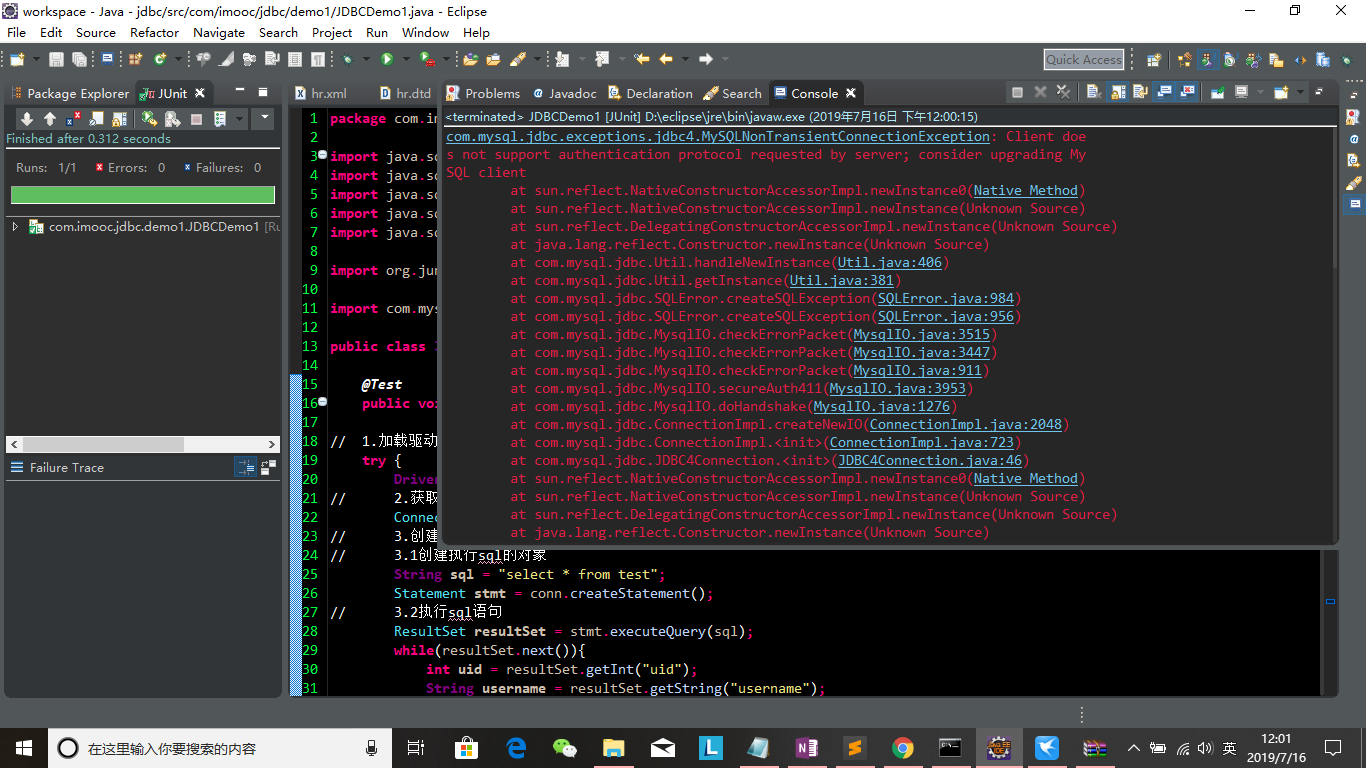1366x768 pixels.
Task: Toggle show console on standard error change
Action: 1188,93
